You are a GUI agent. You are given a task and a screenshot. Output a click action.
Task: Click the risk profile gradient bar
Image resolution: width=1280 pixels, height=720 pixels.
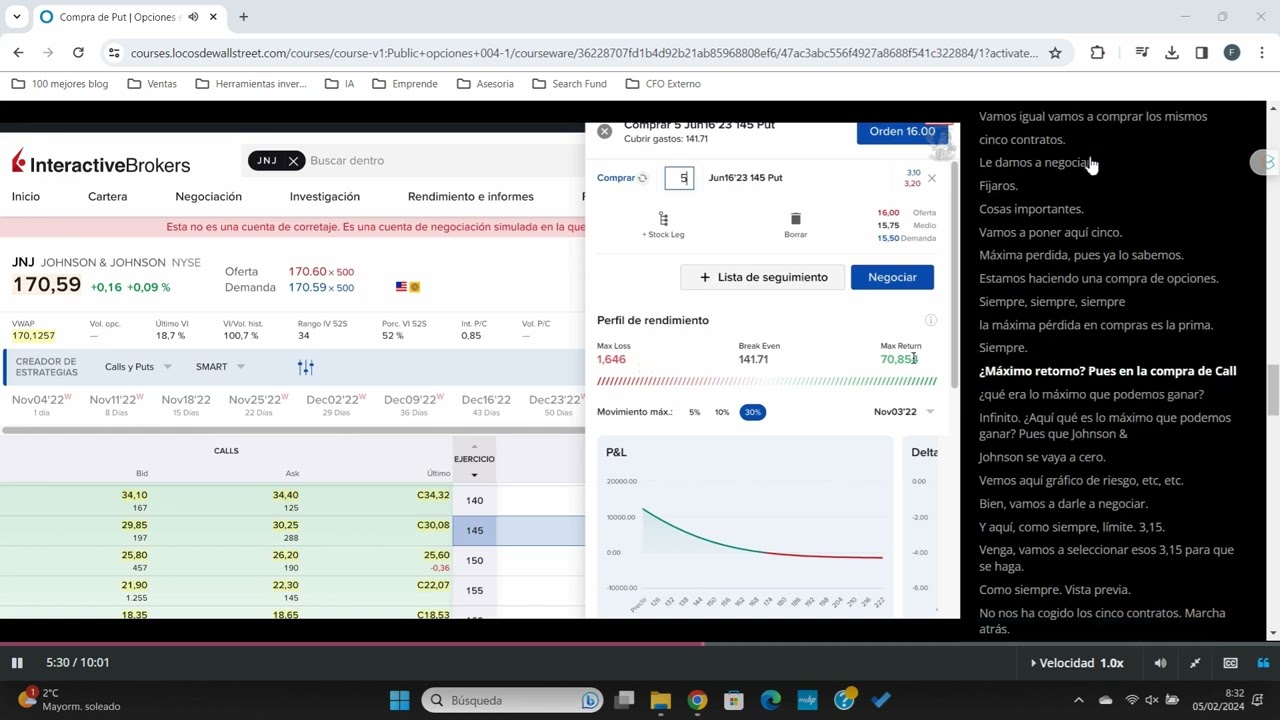(x=767, y=381)
